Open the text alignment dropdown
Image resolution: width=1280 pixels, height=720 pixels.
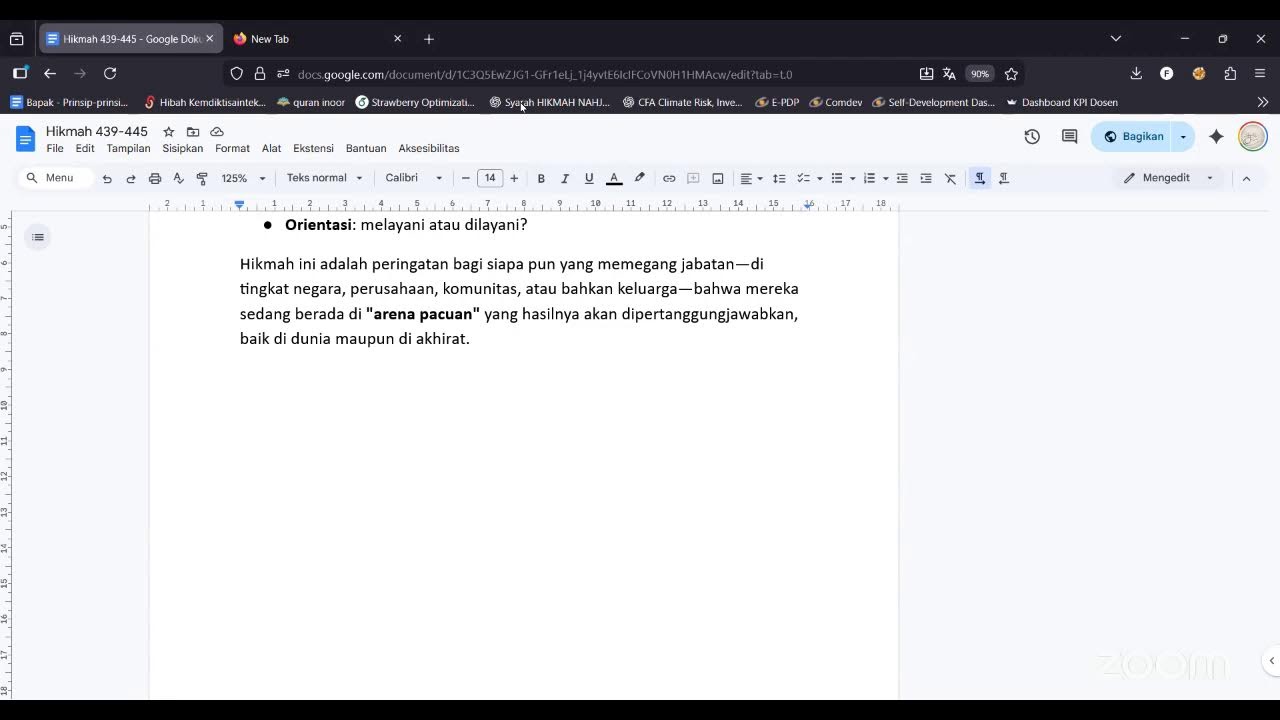751,178
